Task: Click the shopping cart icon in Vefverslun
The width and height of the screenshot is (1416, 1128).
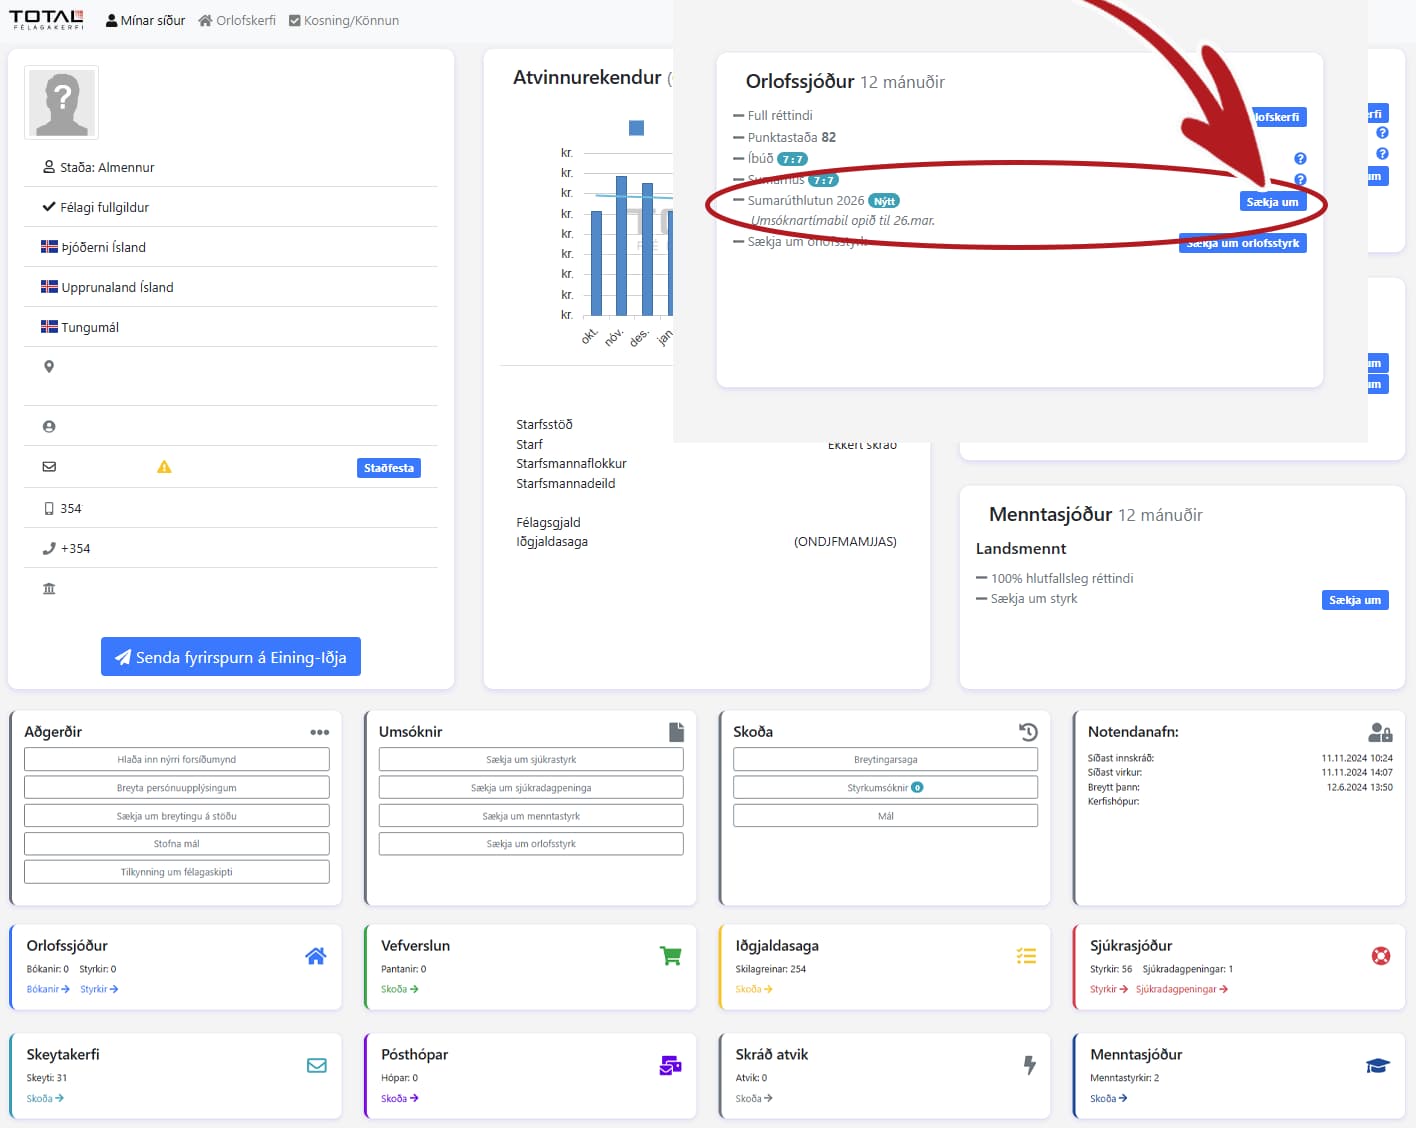Action: click(x=671, y=956)
